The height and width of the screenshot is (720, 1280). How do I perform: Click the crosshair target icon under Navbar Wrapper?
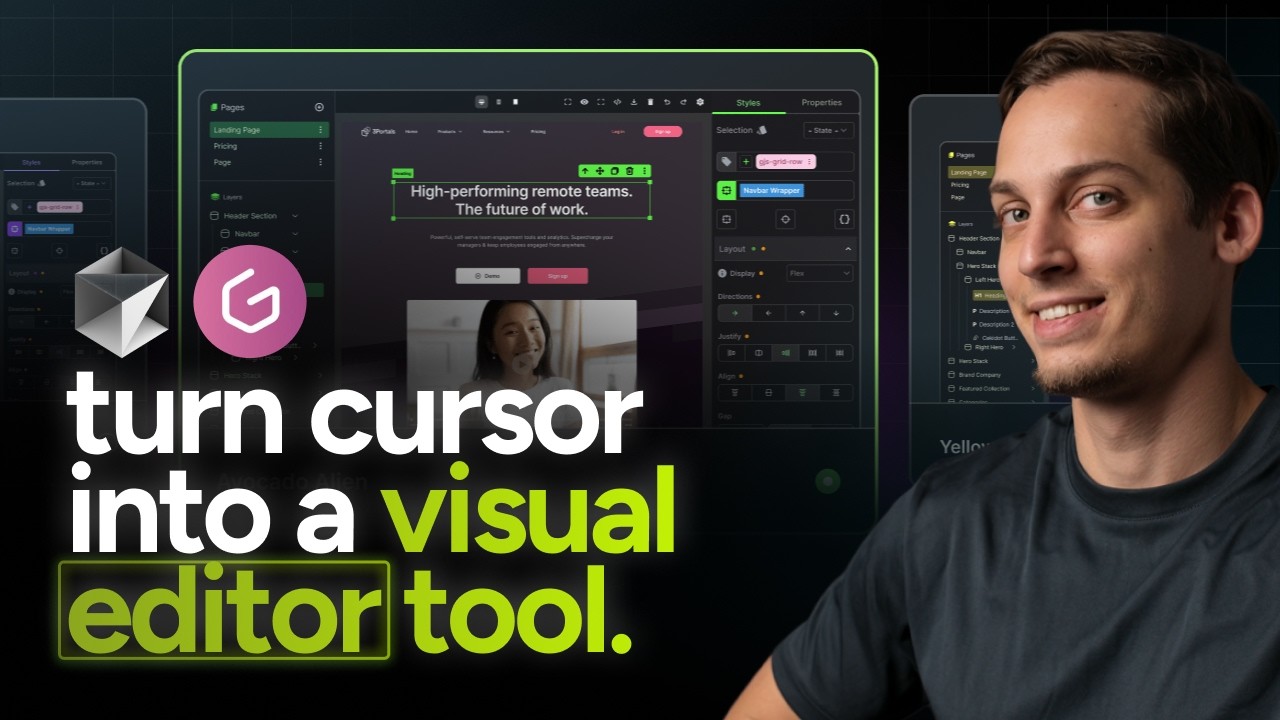pyautogui.click(x=785, y=218)
